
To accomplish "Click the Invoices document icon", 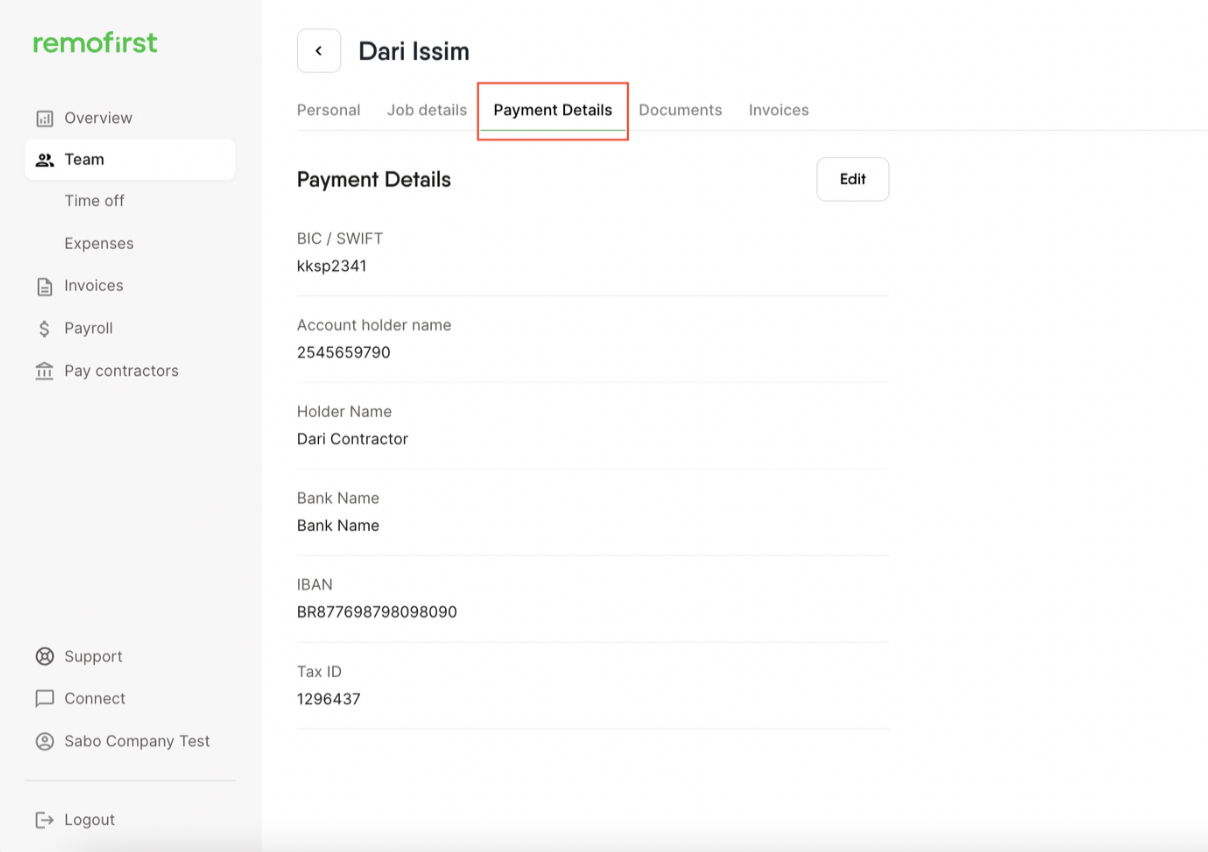I will pyautogui.click(x=44, y=287).
